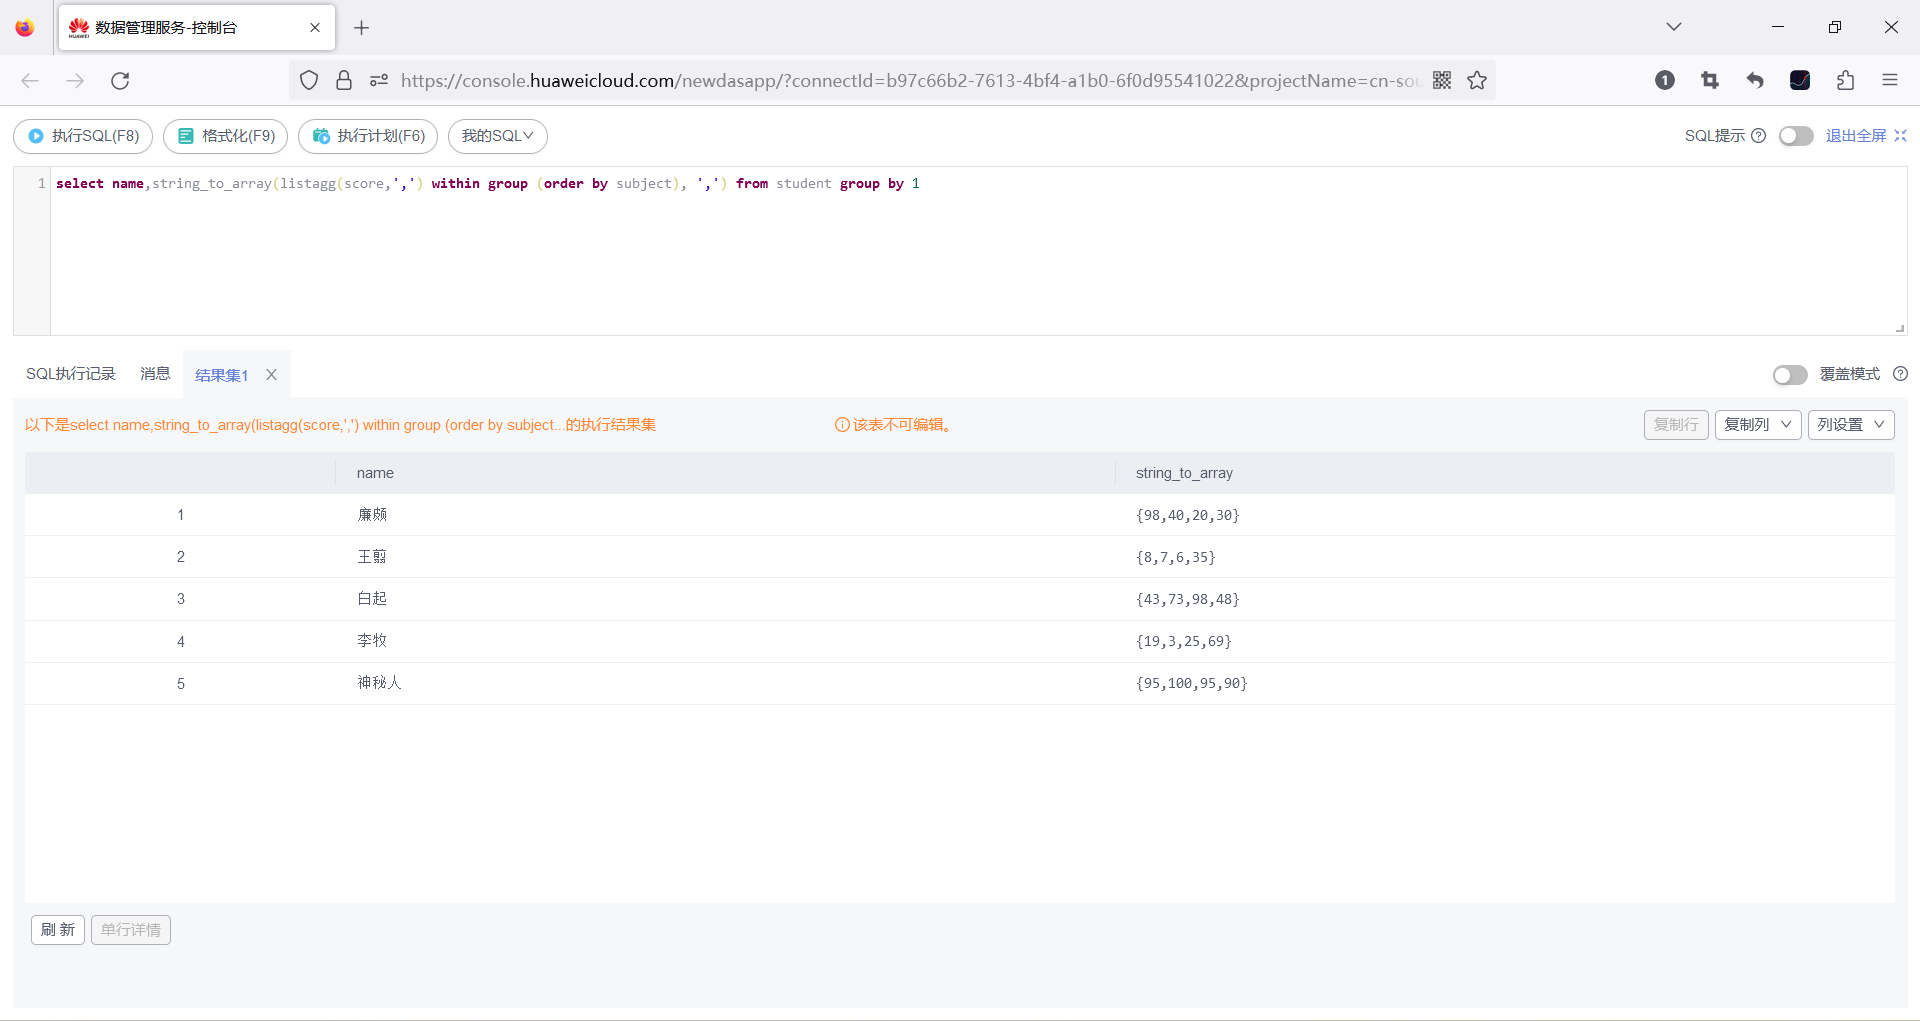
Task: Open the Extensions puzzle piece menu
Action: (x=1845, y=81)
